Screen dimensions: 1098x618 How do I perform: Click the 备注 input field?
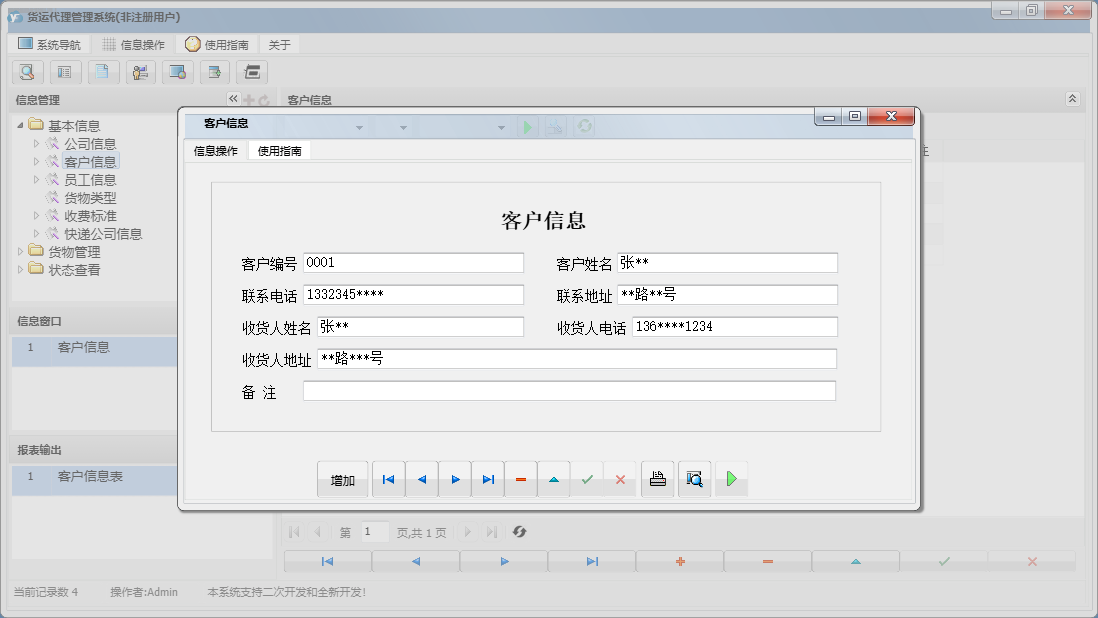click(568, 392)
